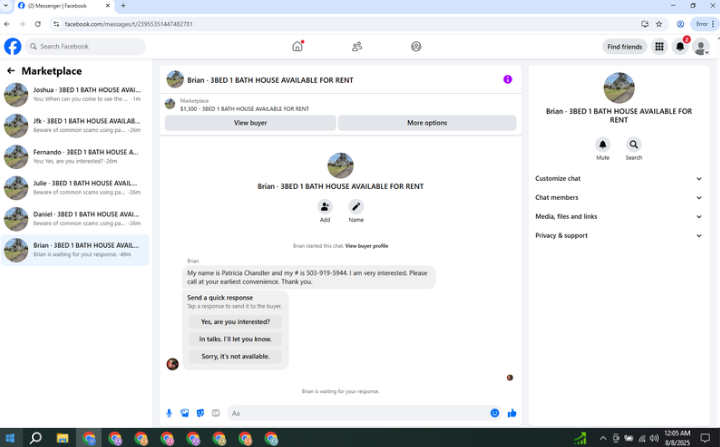Click the voice clip microphone icon
Image resolution: width=720 pixels, height=447 pixels.
[x=169, y=413]
